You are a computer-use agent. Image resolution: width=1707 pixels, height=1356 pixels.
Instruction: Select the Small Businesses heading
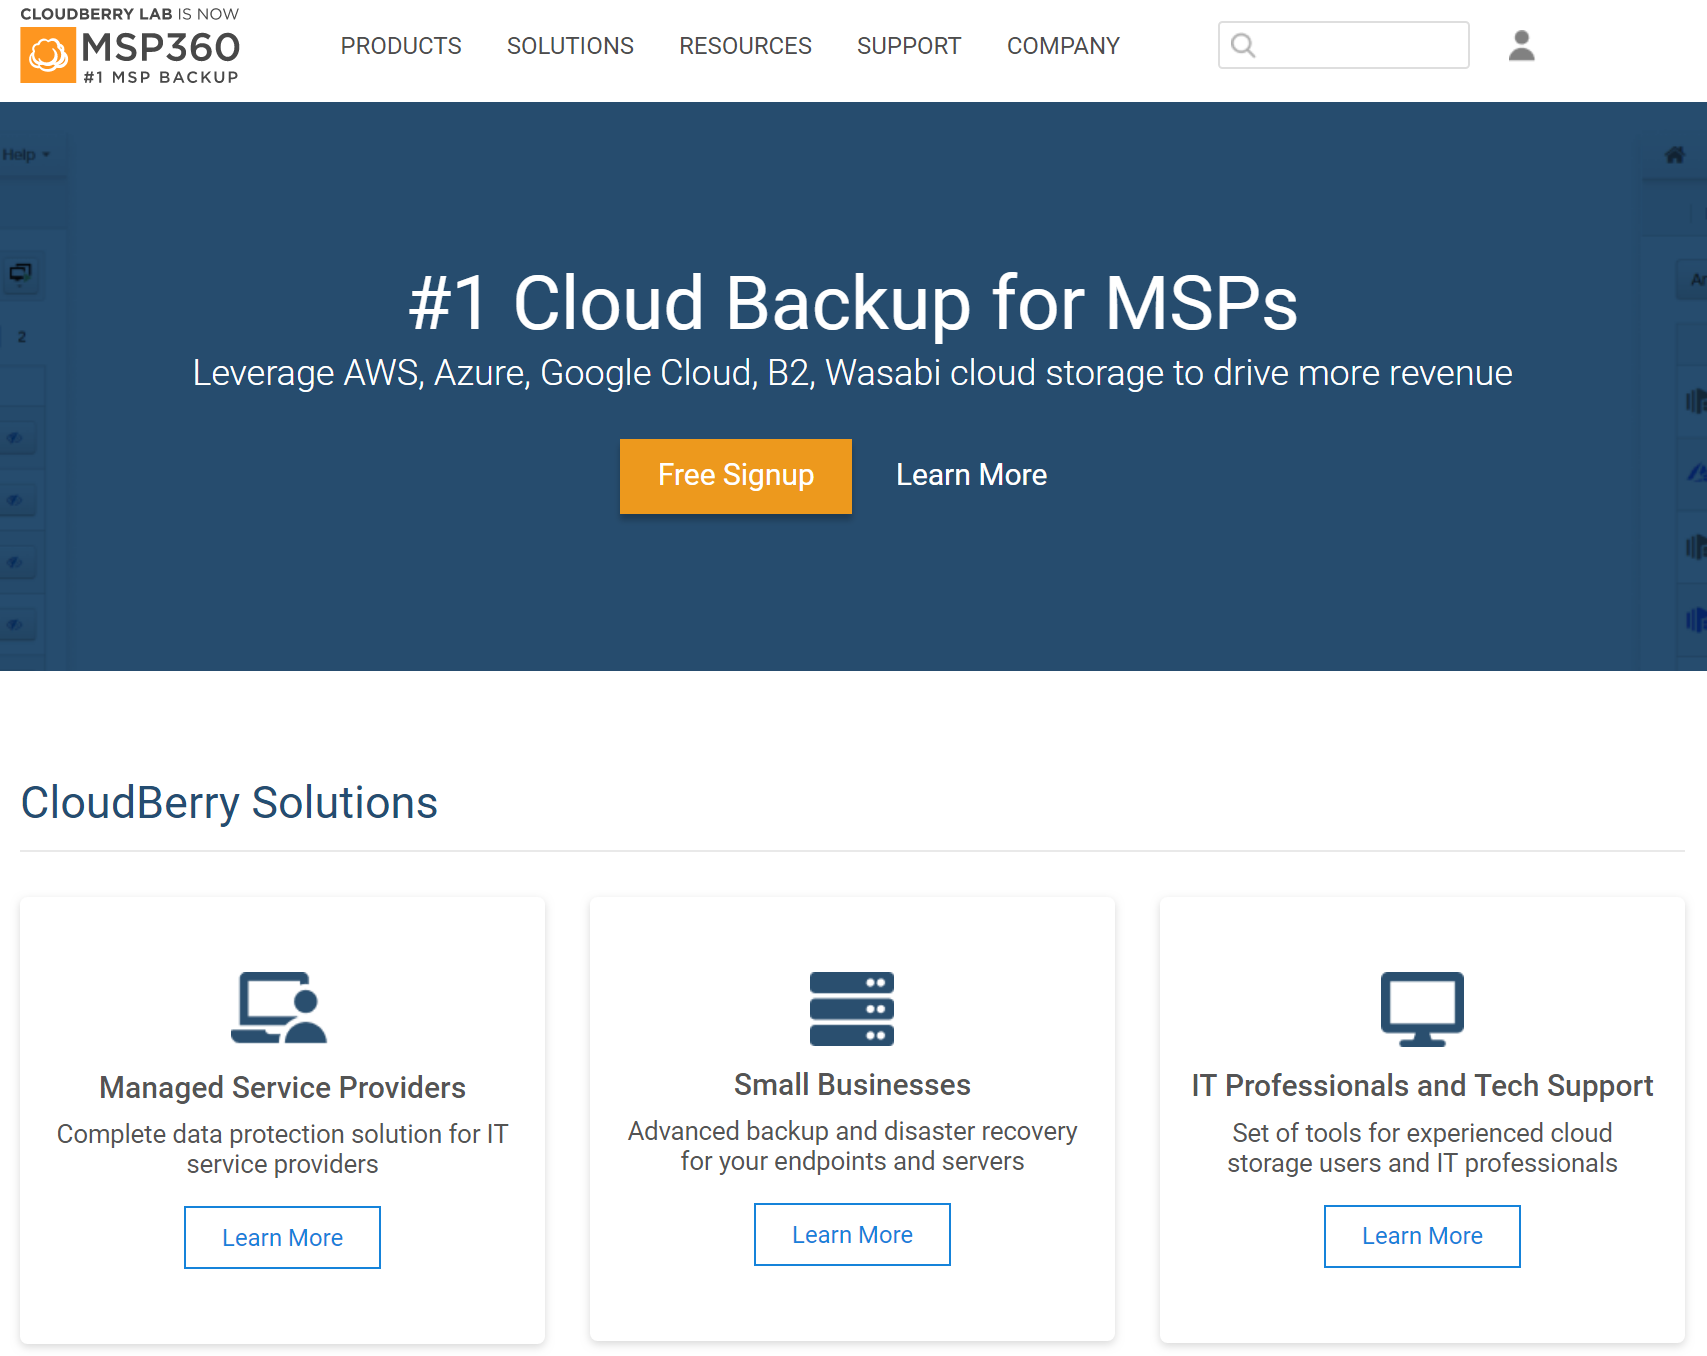click(852, 1084)
